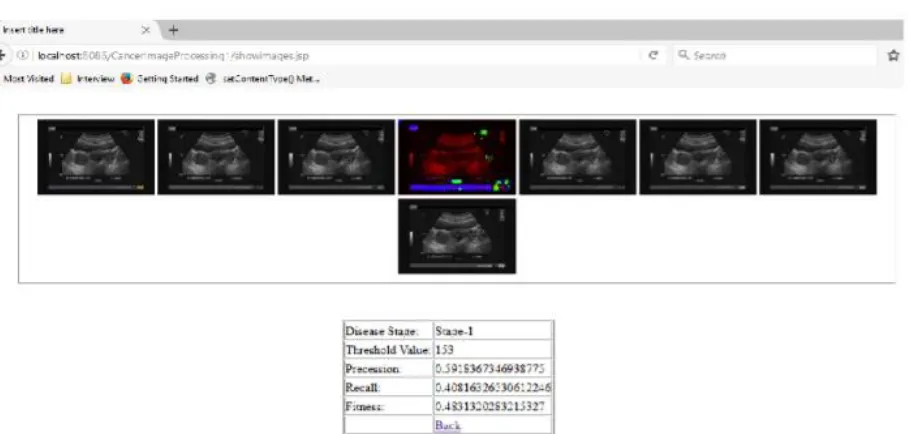The height and width of the screenshot is (434, 908).
Task: Bookmark this page with the star icon
Action: tap(894, 56)
